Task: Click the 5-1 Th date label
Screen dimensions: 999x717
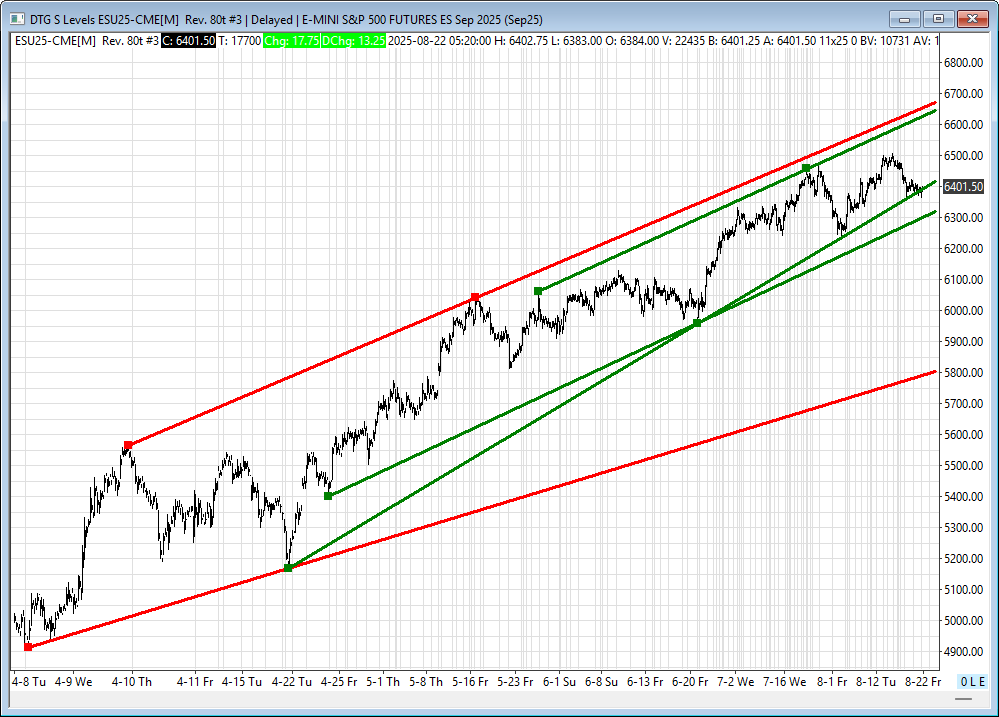Action: click(383, 681)
